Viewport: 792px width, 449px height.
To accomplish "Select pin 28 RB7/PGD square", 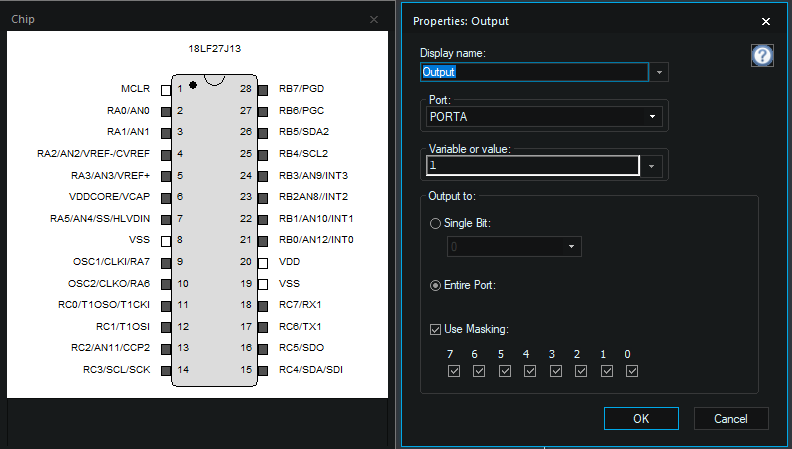I will pyautogui.click(x=263, y=90).
